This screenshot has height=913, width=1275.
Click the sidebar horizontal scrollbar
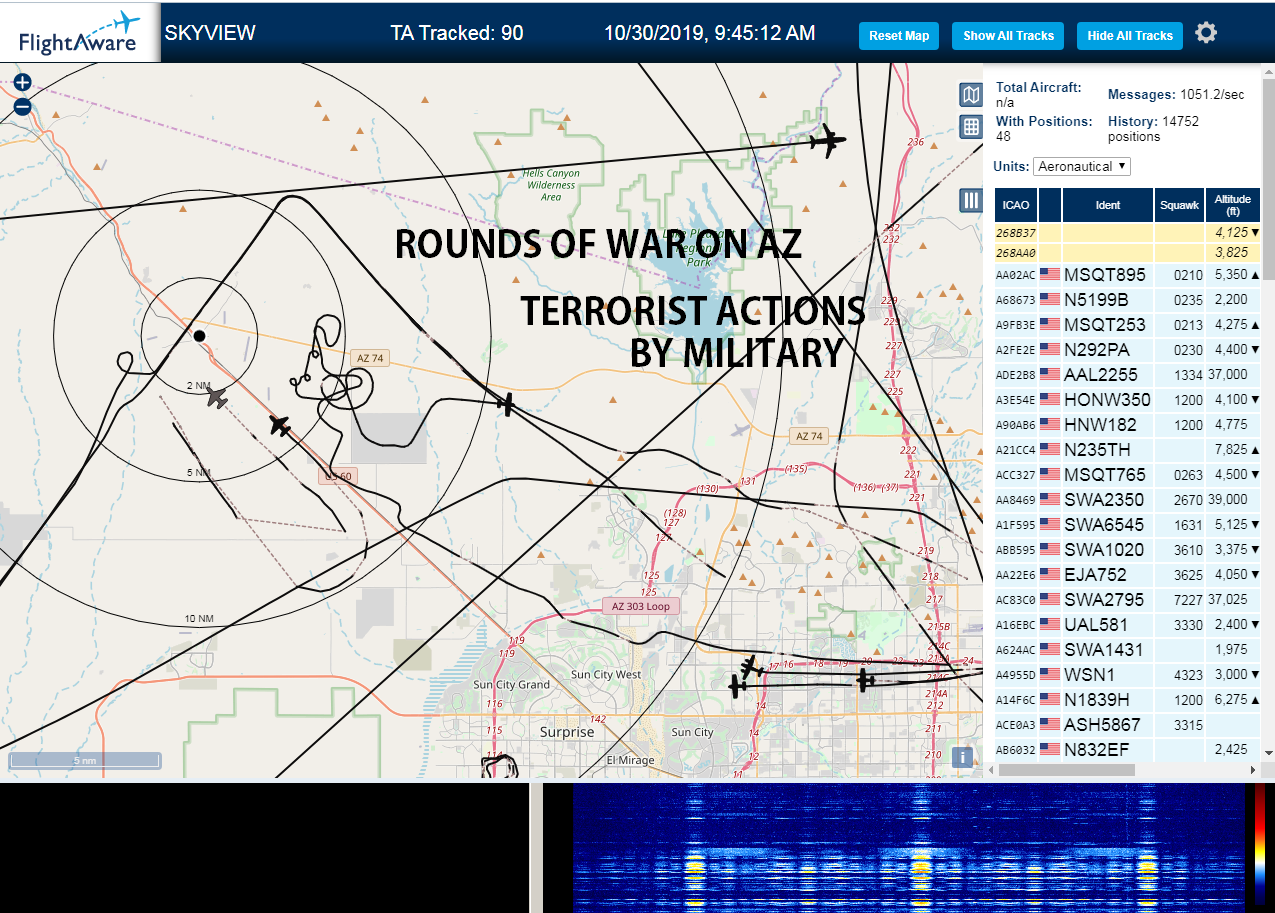[1066, 770]
